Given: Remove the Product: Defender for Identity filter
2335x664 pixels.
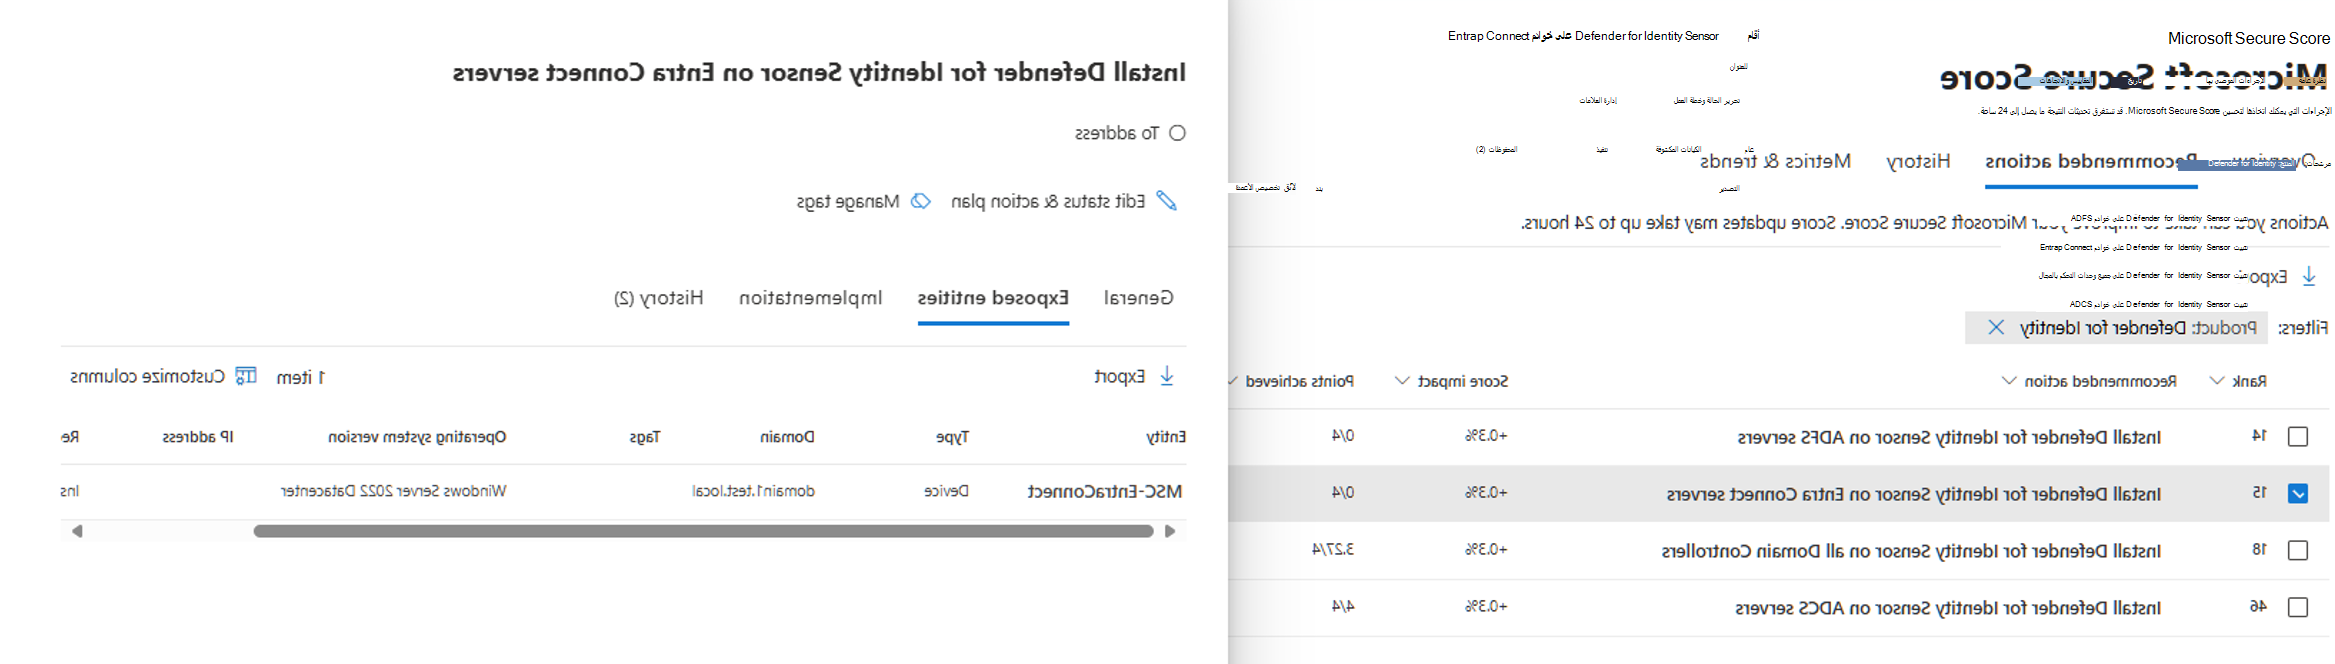Looking at the screenshot, I should coord(1996,327).
